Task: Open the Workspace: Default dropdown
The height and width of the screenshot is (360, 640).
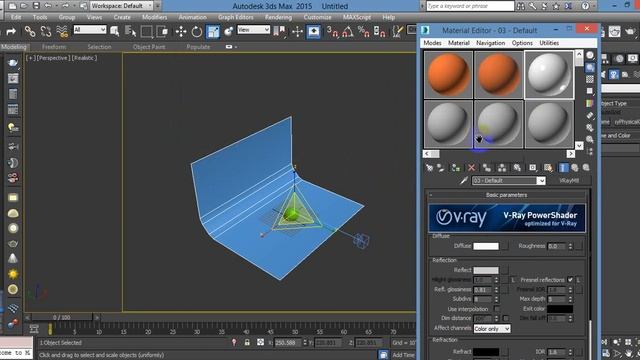Action: point(122,6)
